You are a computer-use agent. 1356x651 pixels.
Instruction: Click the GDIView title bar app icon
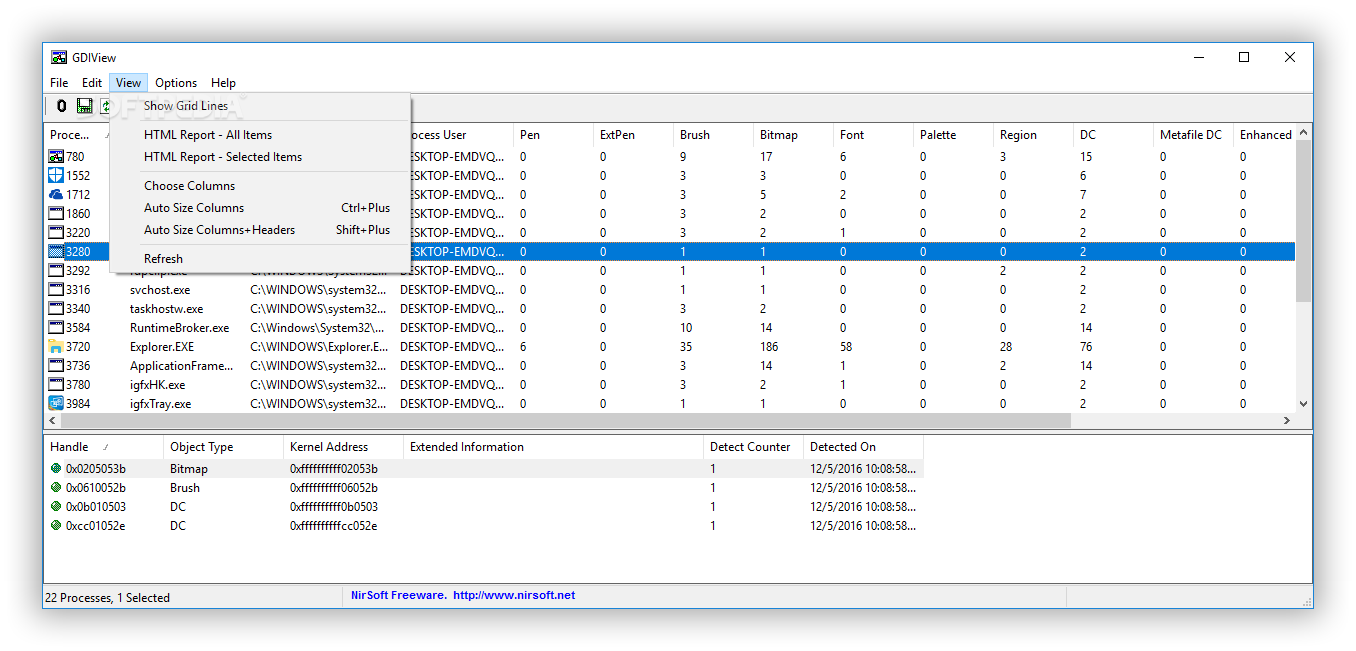tap(59, 57)
